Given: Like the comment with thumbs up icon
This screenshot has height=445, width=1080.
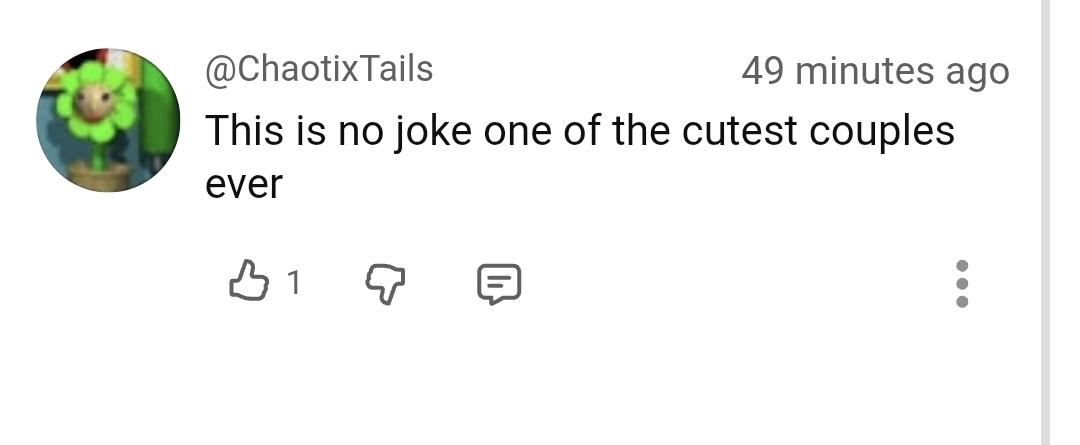Looking at the screenshot, I should point(249,283).
